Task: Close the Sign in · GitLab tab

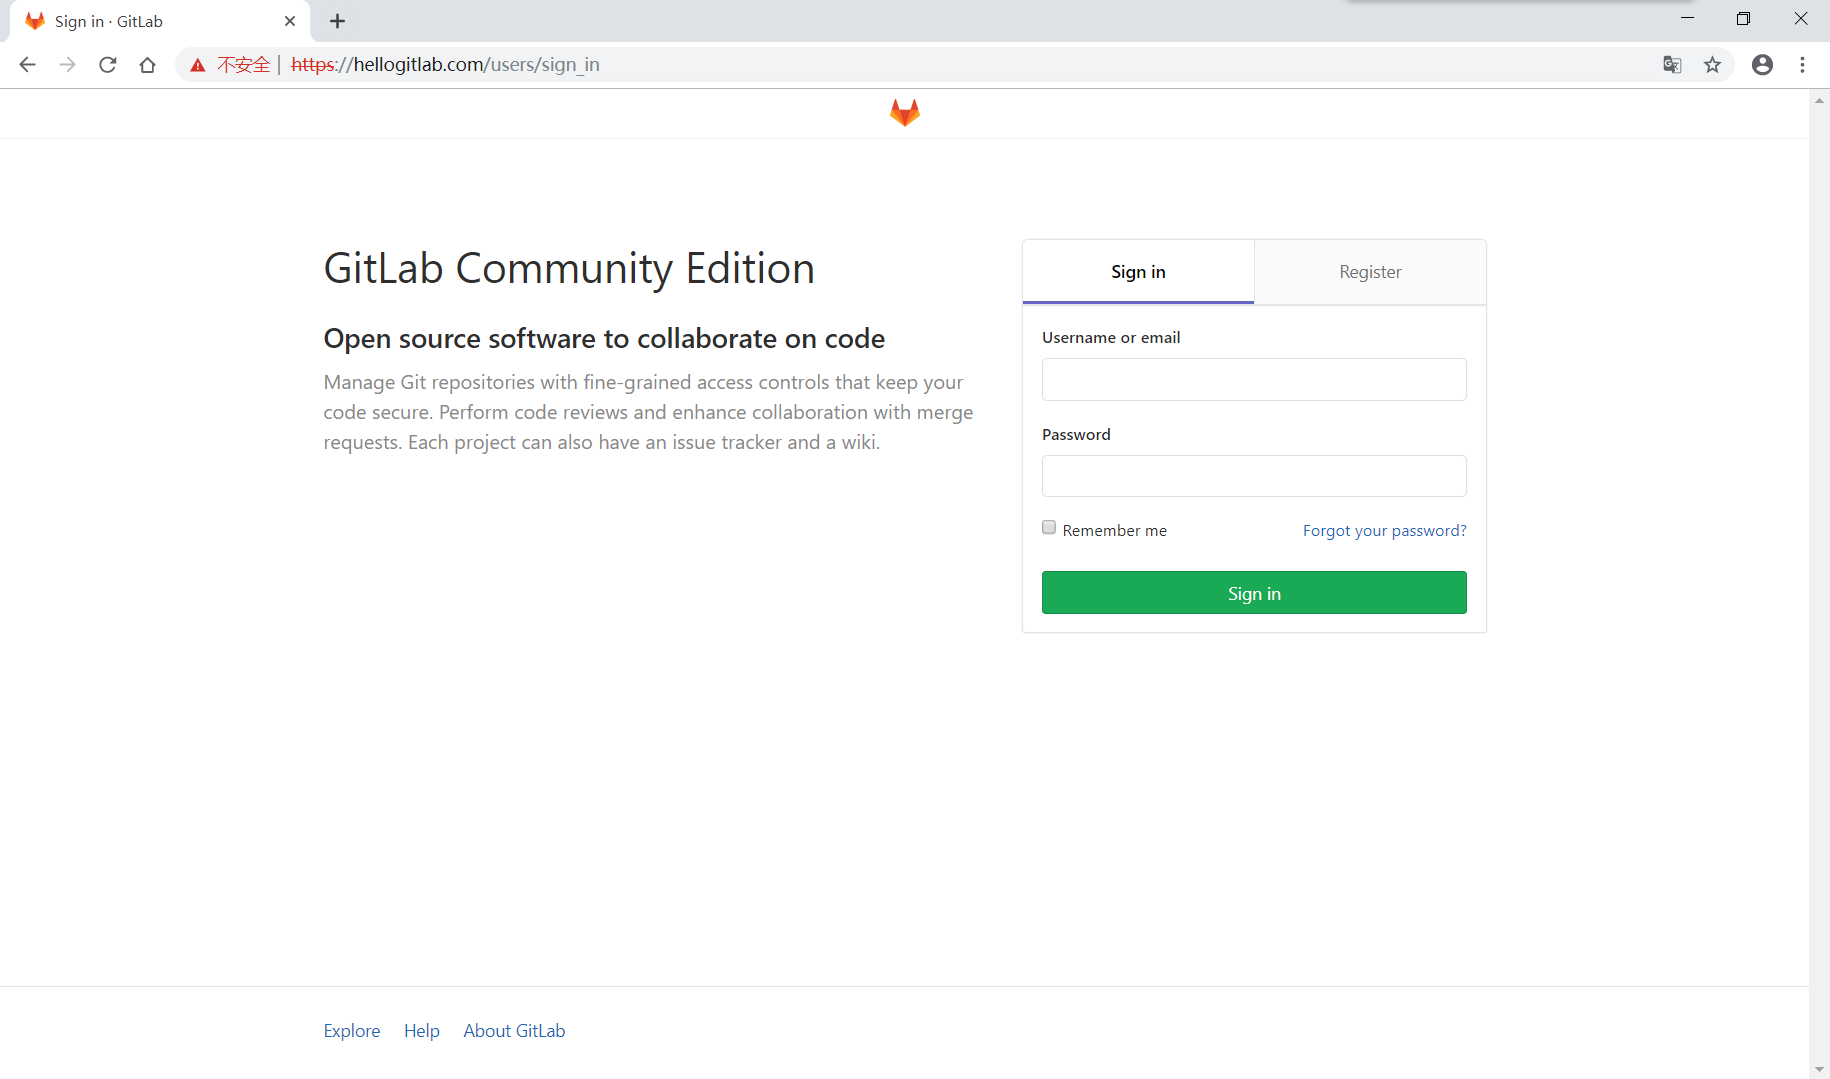Action: coord(290,21)
